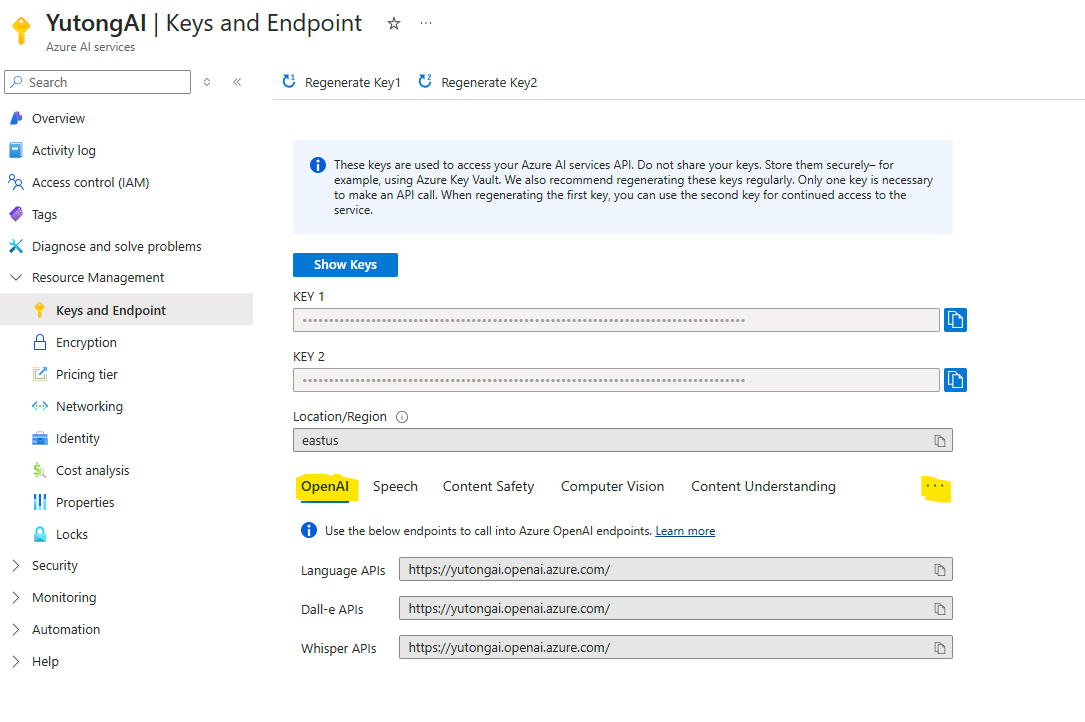The height and width of the screenshot is (722, 1085).
Task: Click the Show Keys button
Action: pyautogui.click(x=345, y=265)
